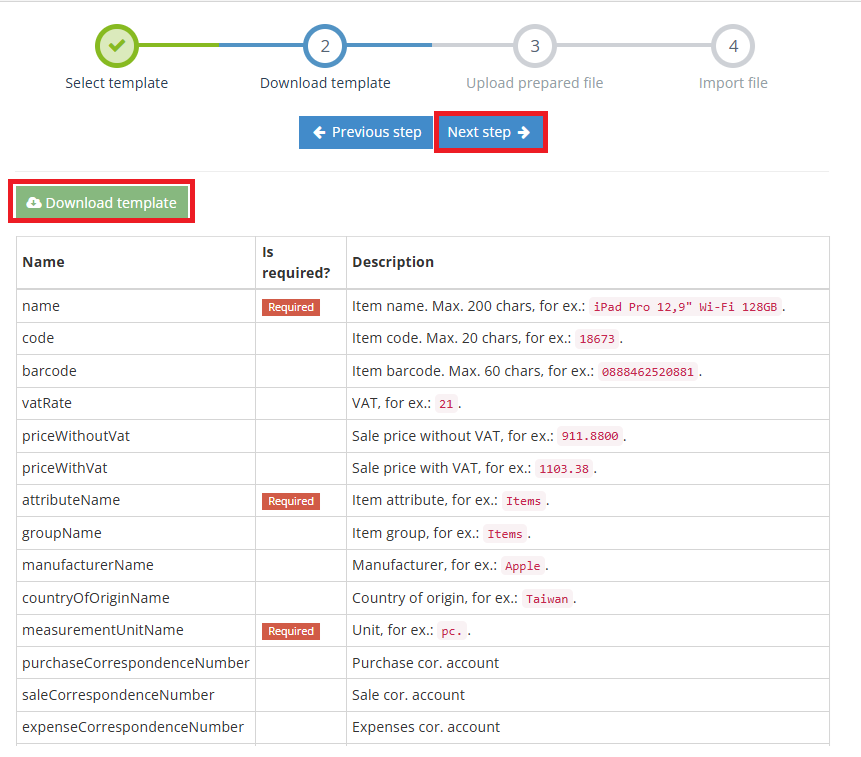This screenshot has height=757, width=861.
Task: Click step 3 circle labeled Upload prepared file
Action: click(534, 45)
